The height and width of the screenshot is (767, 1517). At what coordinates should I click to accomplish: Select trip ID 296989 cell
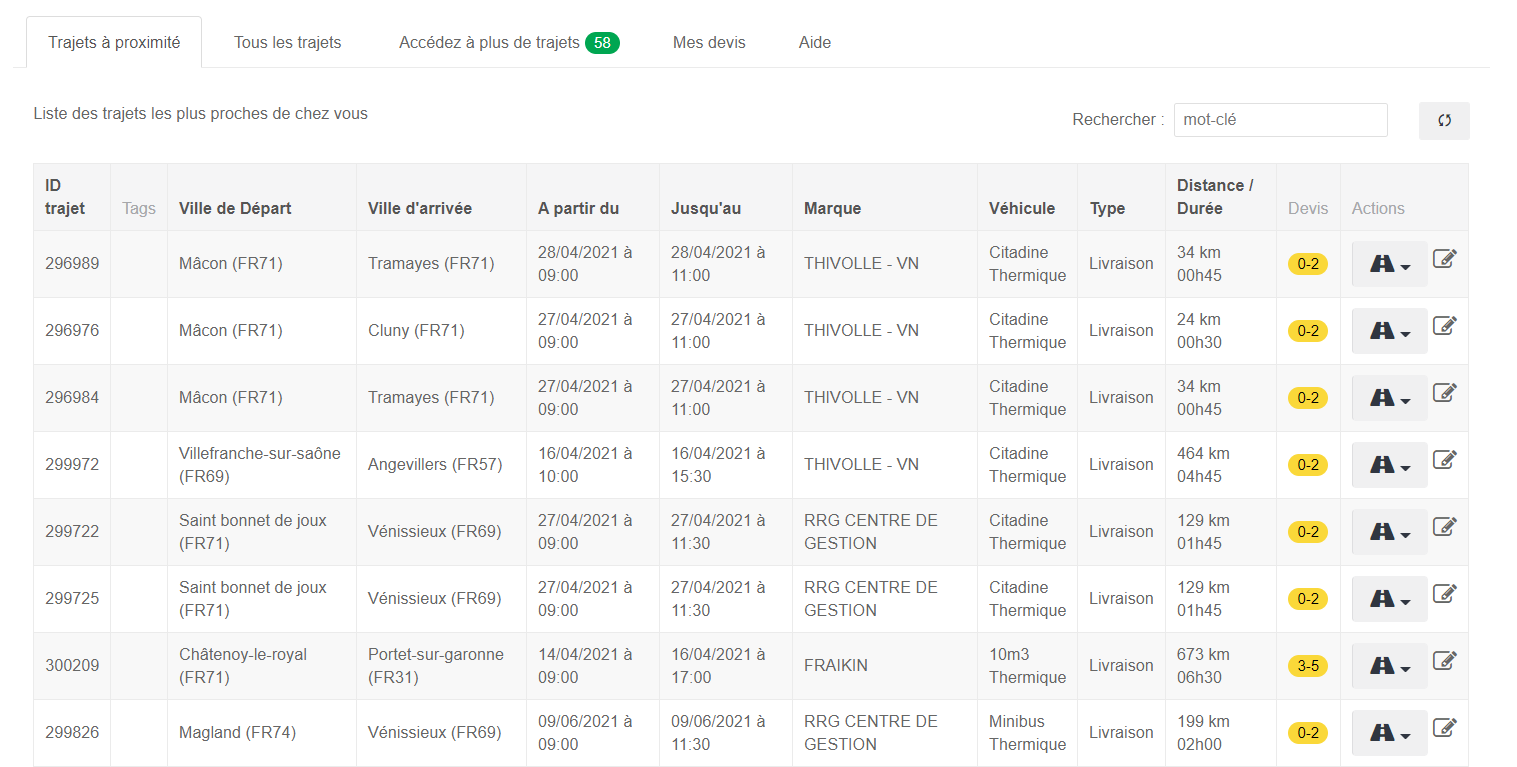72,264
